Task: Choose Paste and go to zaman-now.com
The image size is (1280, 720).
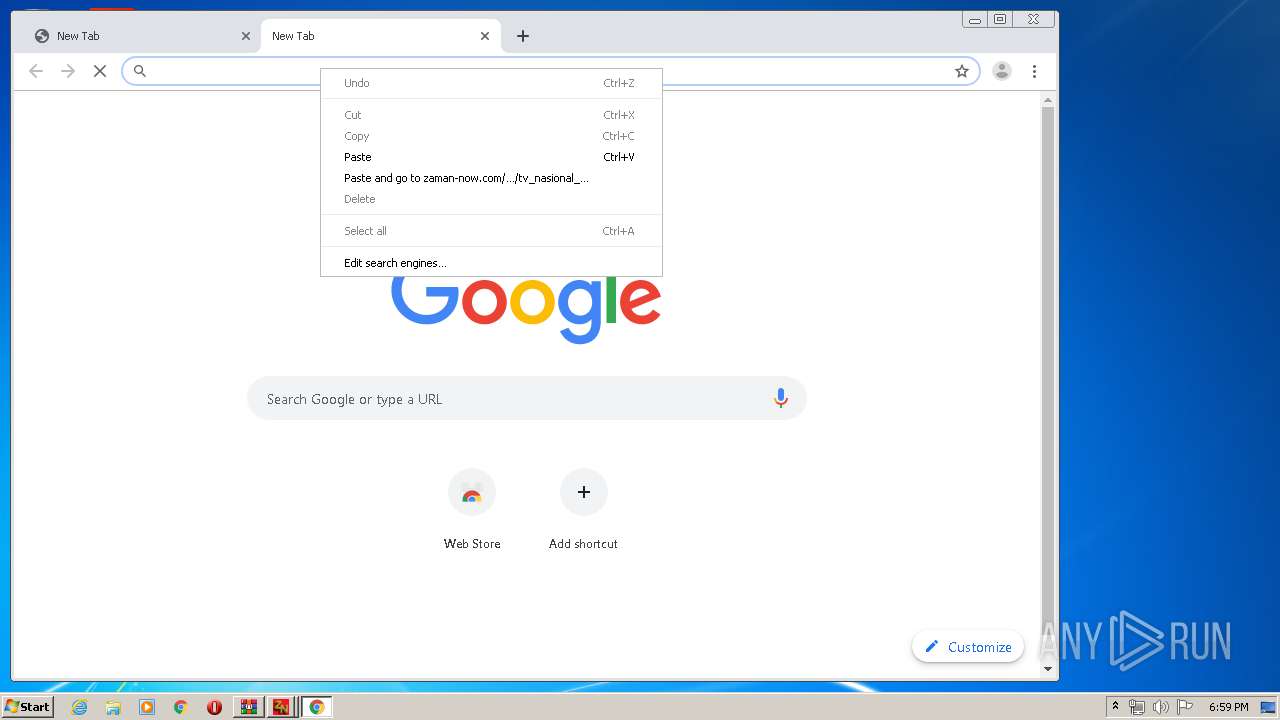Action: (x=491, y=178)
